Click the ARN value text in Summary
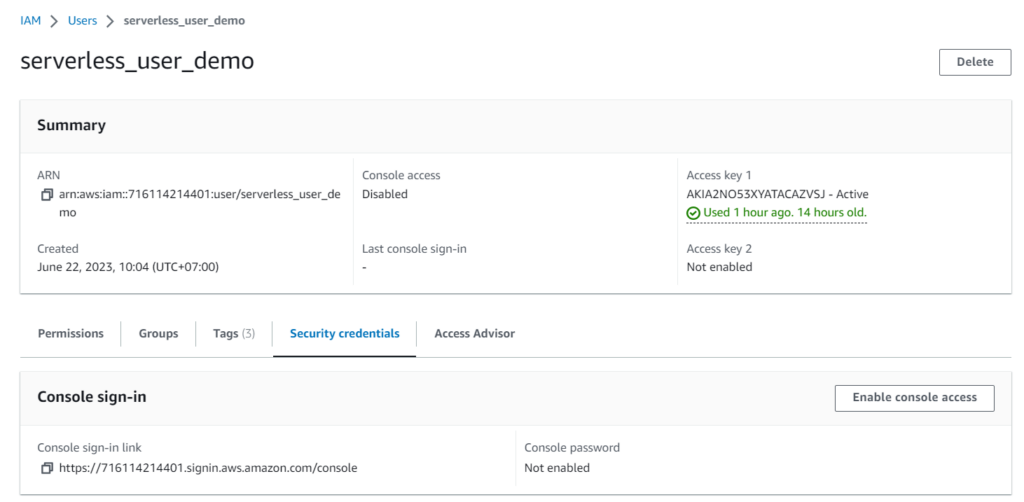The image size is (1024, 502). coord(199,194)
